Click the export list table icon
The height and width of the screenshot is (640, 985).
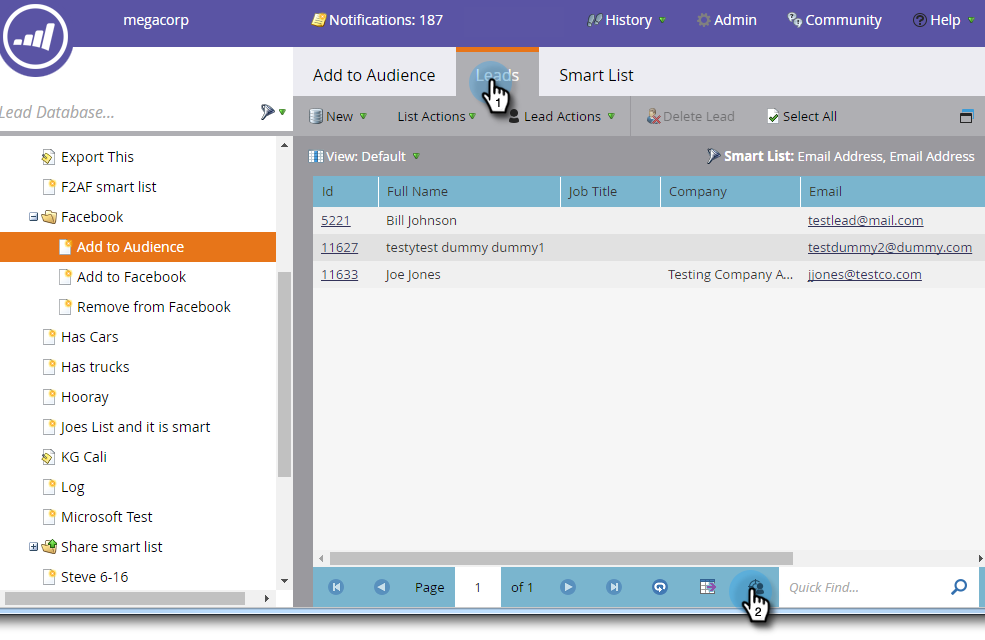tap(707, 587)
